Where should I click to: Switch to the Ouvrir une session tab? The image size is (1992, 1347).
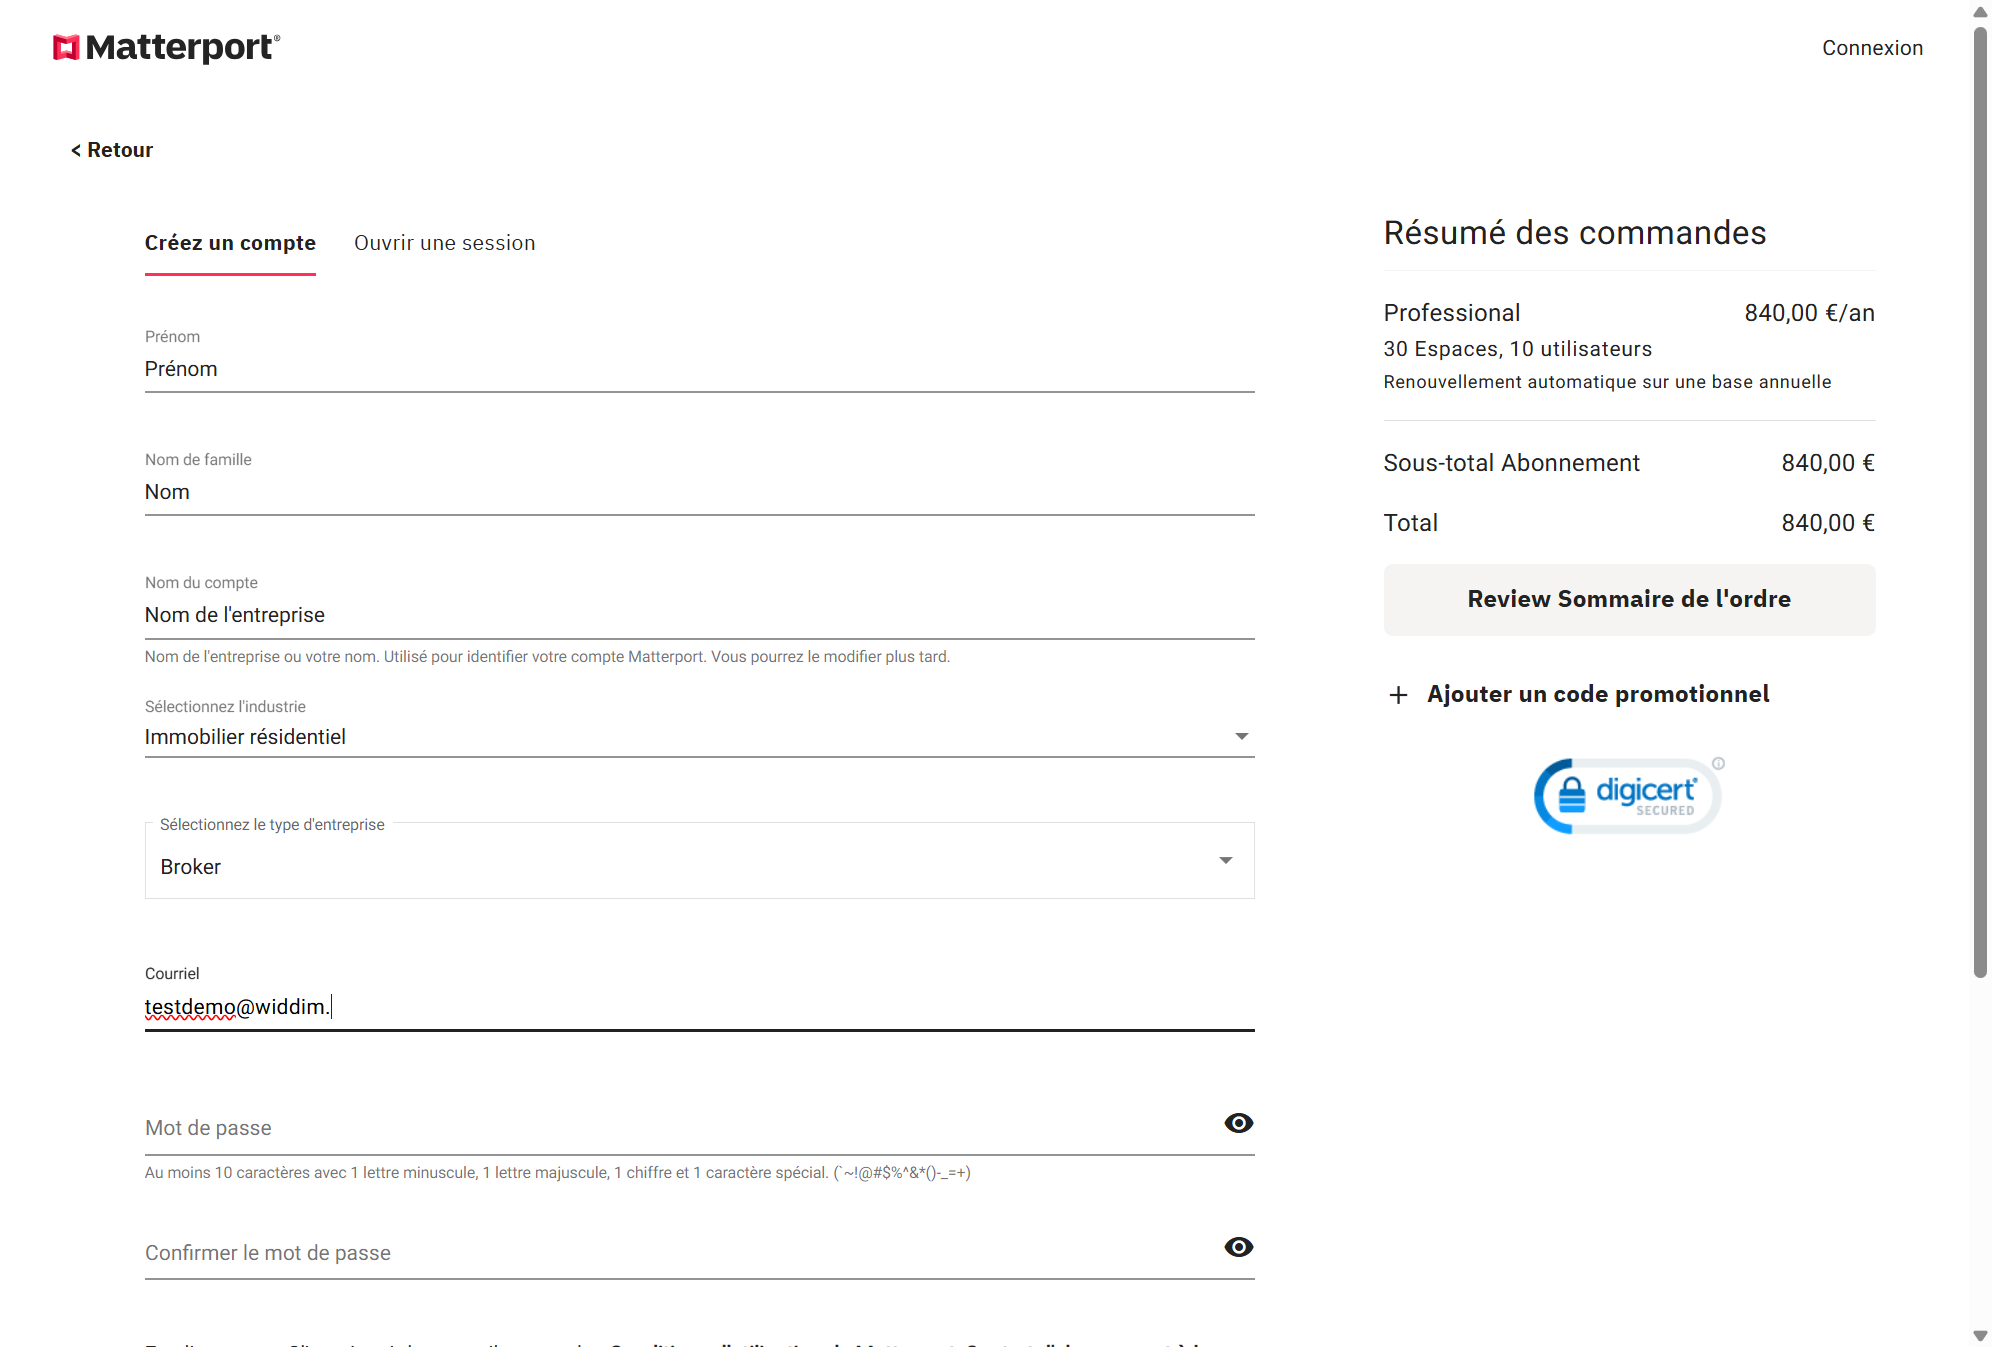click(445, 243)
